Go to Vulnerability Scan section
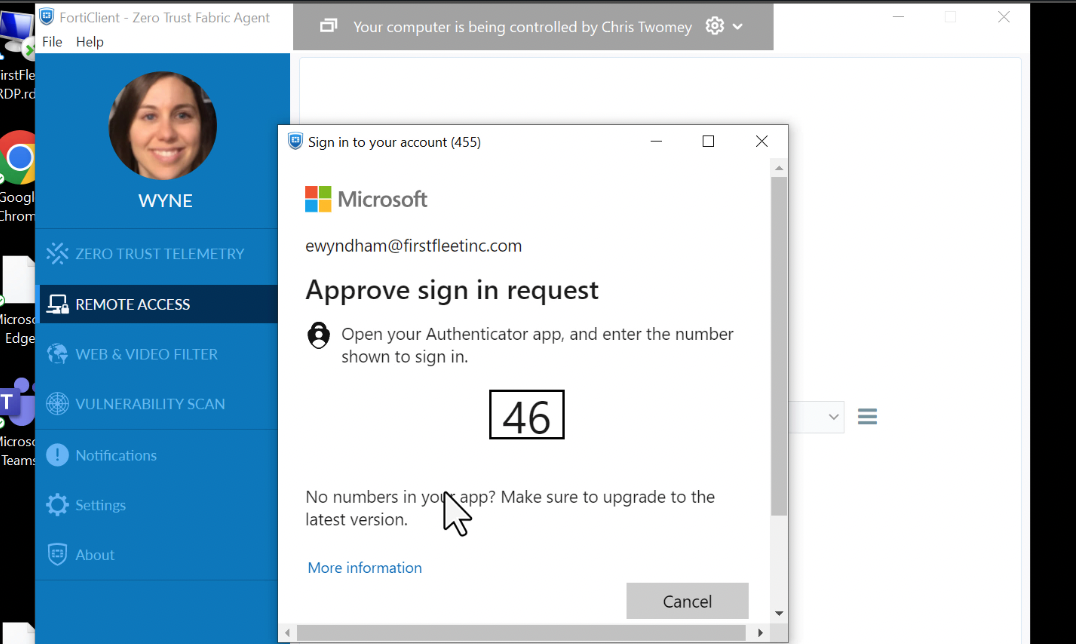Image resolution: width=1076 pixels, height=644 pixels. pos(157,404)
